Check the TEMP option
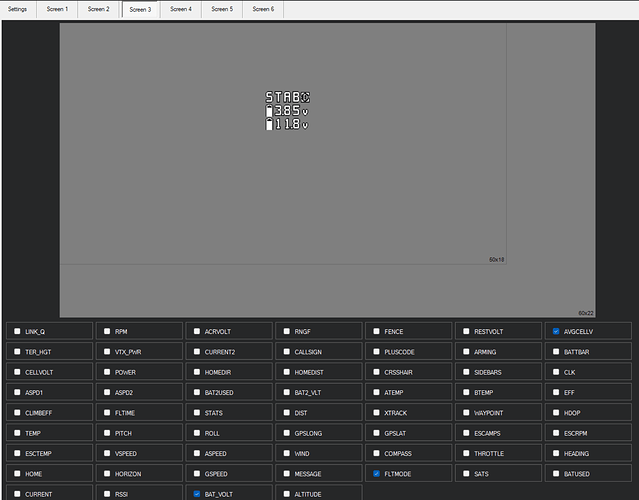Viewport: 639px width, 500px height. (17, 433)
